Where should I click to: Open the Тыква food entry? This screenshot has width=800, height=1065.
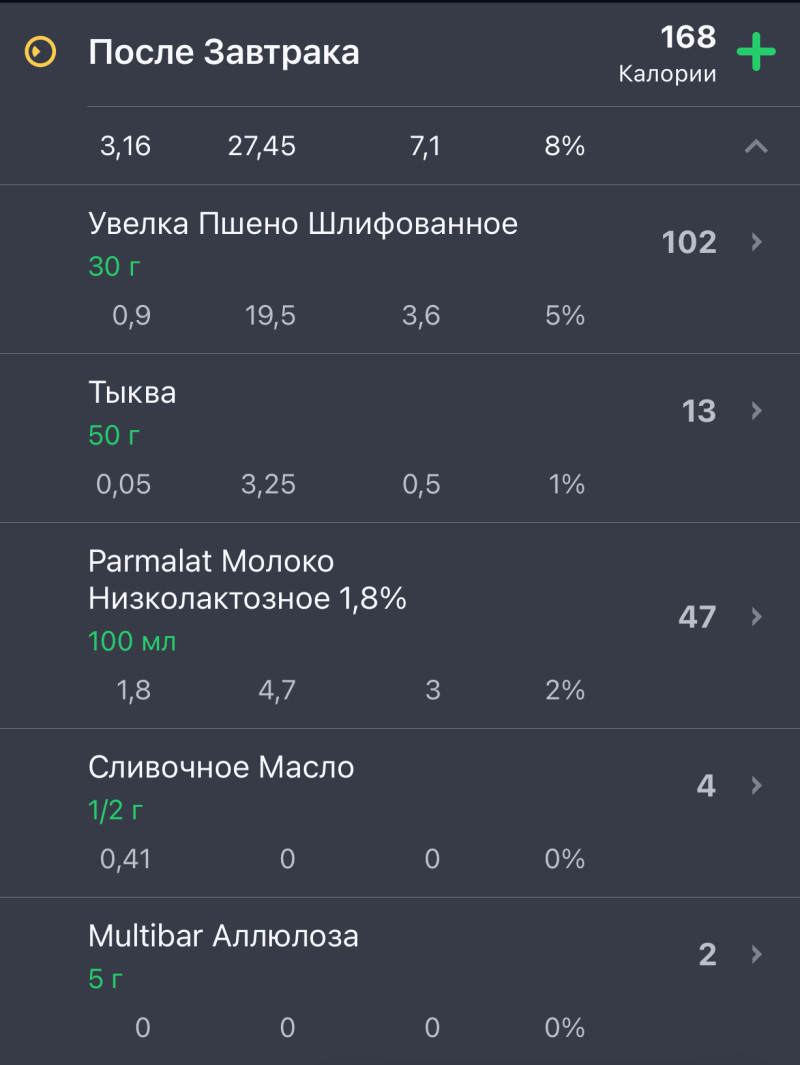tap(132, 392)
